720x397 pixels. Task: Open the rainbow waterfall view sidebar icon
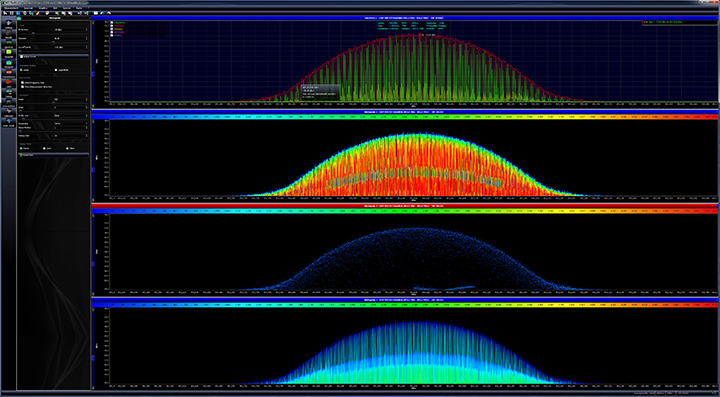point(8,73)
